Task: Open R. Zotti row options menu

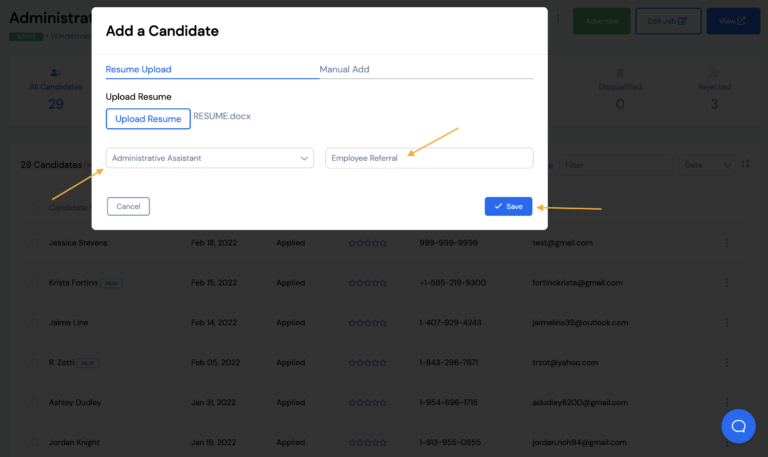Action: click(x=727, y=362)
